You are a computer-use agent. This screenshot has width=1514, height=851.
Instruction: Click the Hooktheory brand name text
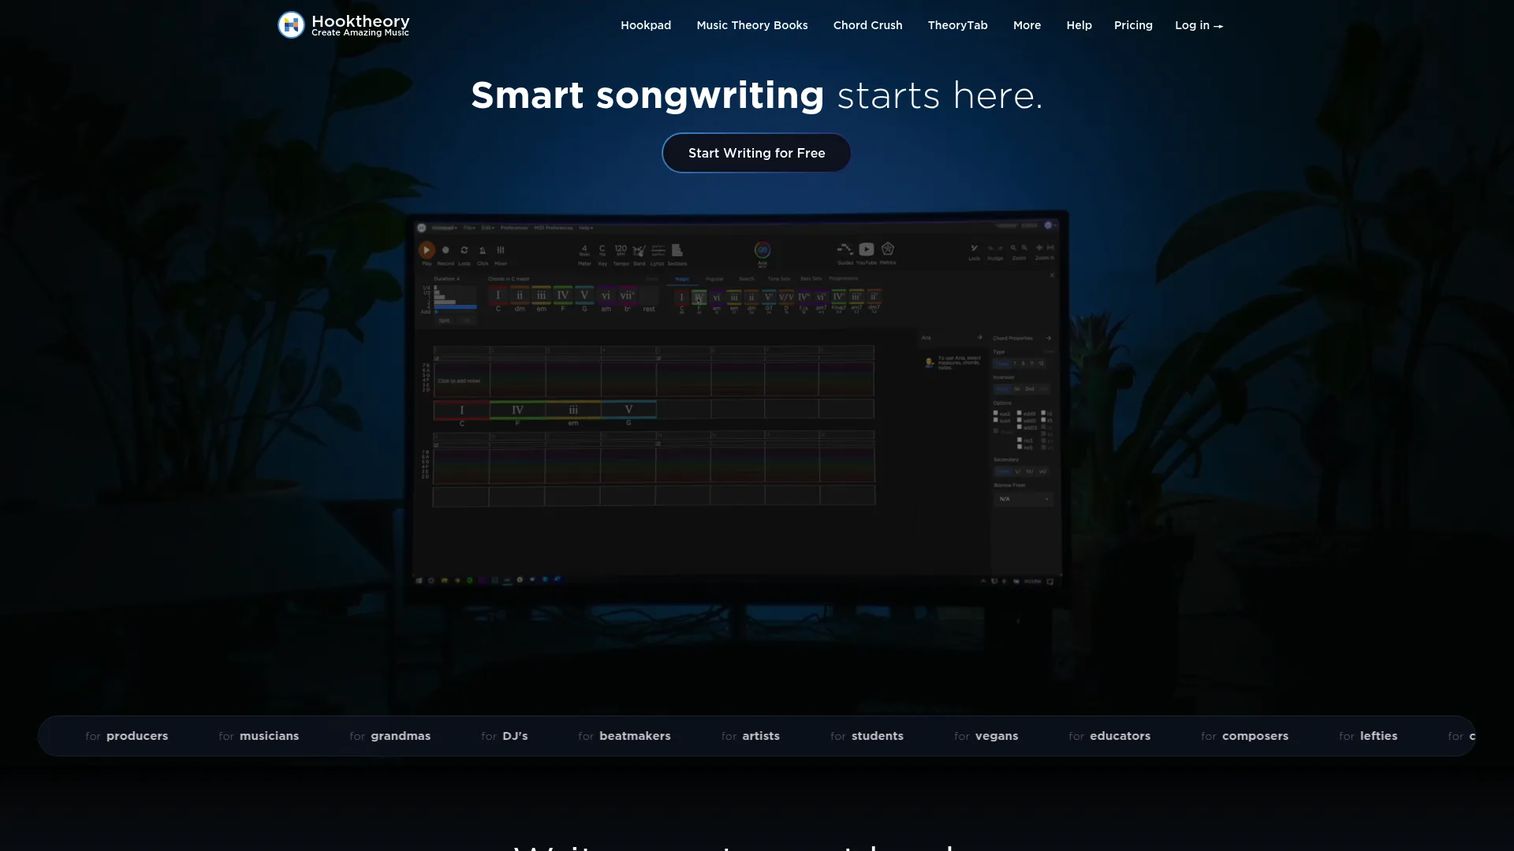[360, 21]
